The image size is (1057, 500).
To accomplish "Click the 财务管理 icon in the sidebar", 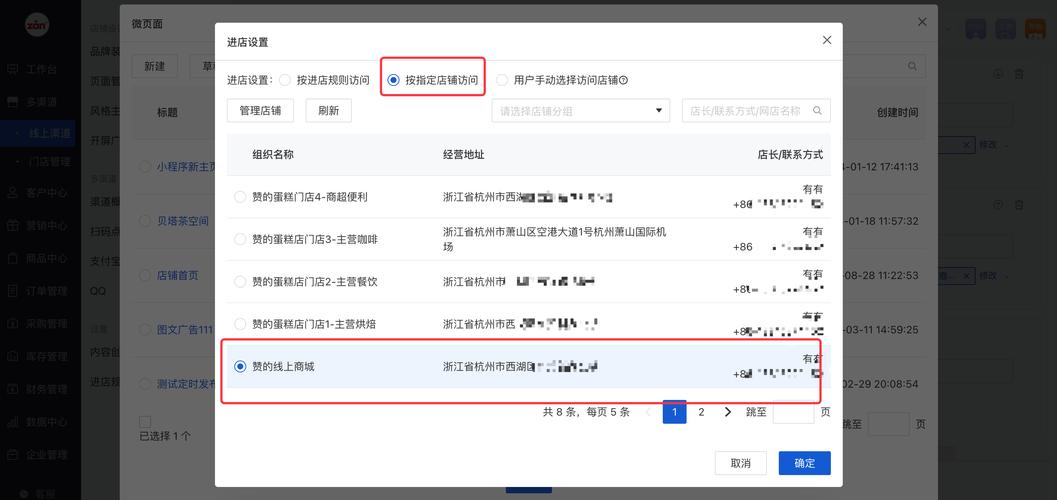I will 12,389.
